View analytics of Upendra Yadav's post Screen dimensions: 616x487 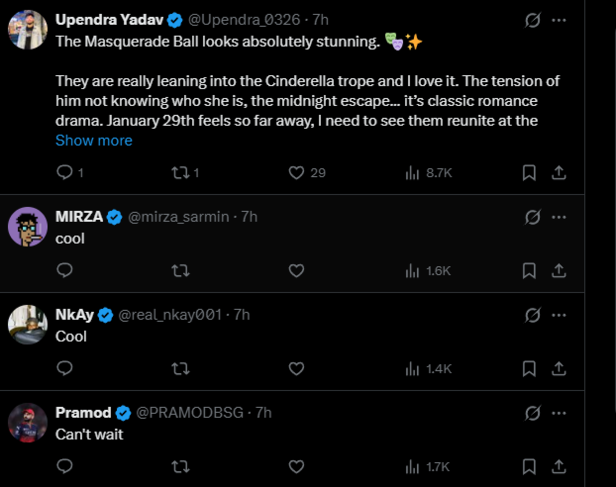click(412, 173)
